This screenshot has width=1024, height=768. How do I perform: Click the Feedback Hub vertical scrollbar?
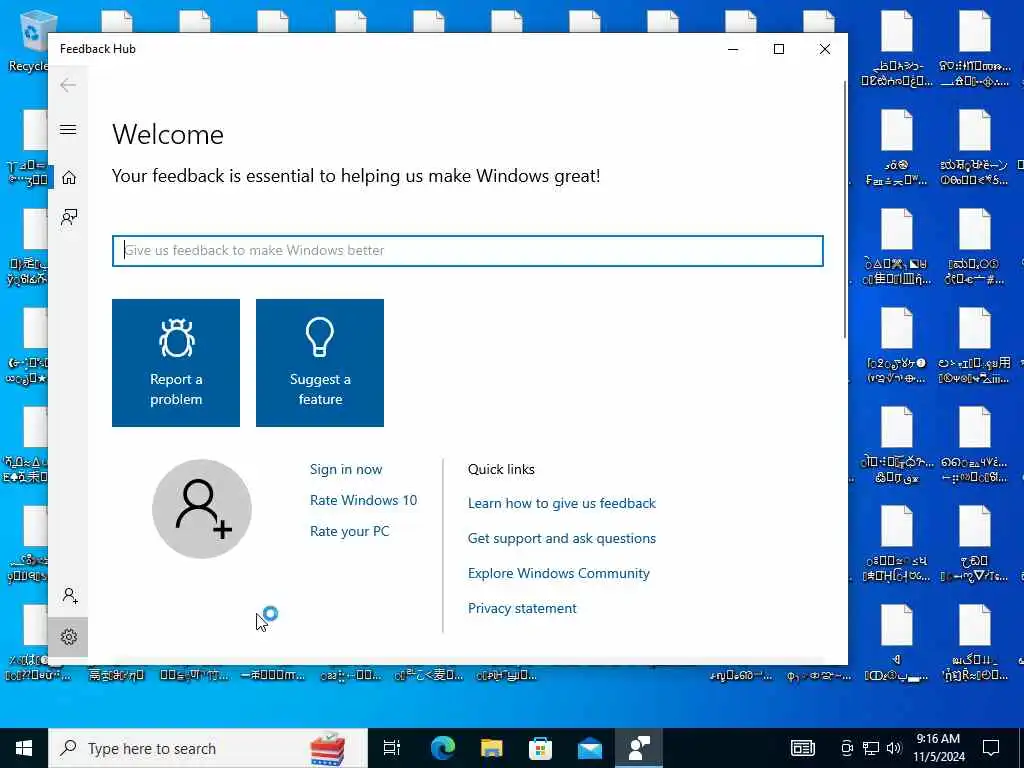(x=844, y=209)
